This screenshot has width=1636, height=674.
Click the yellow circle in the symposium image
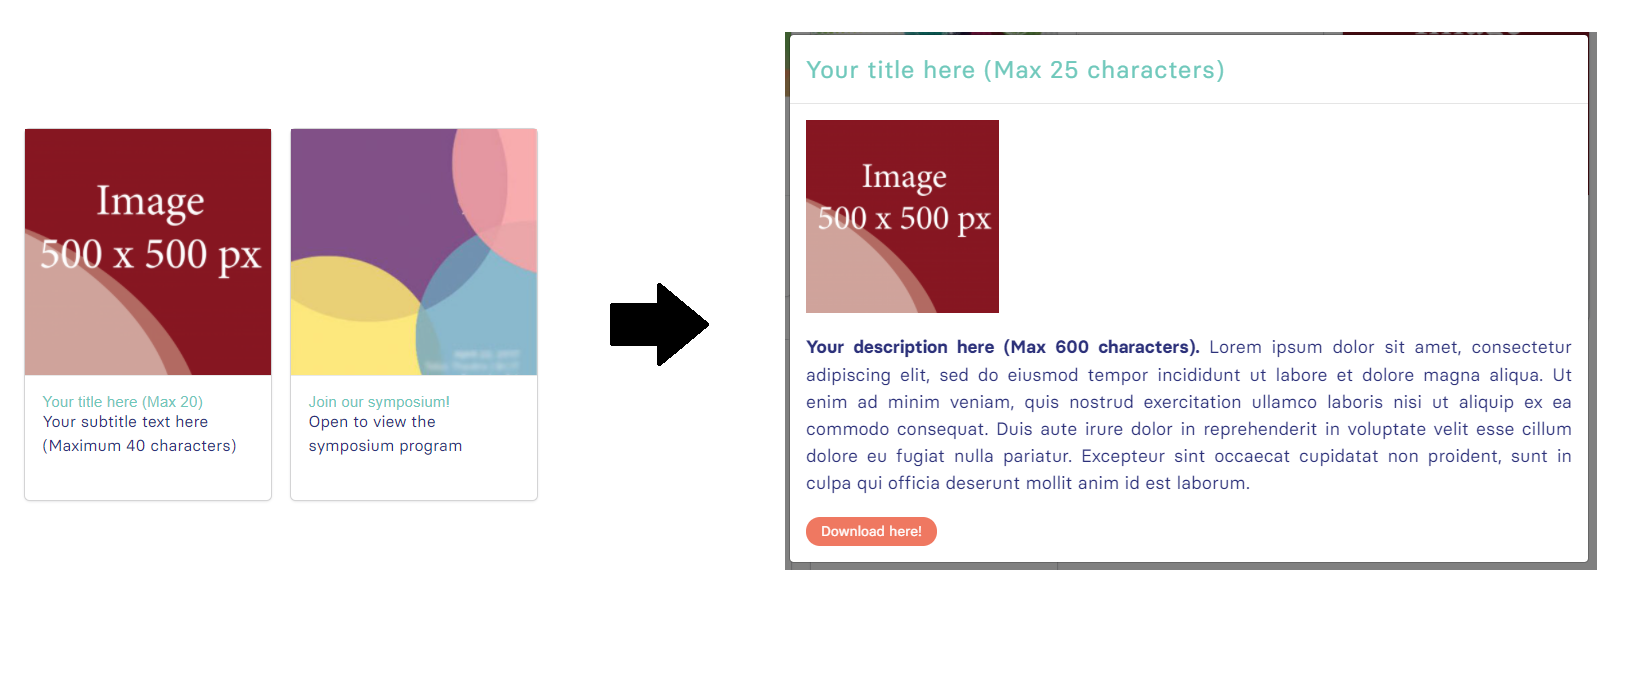[x=350, y=320]
